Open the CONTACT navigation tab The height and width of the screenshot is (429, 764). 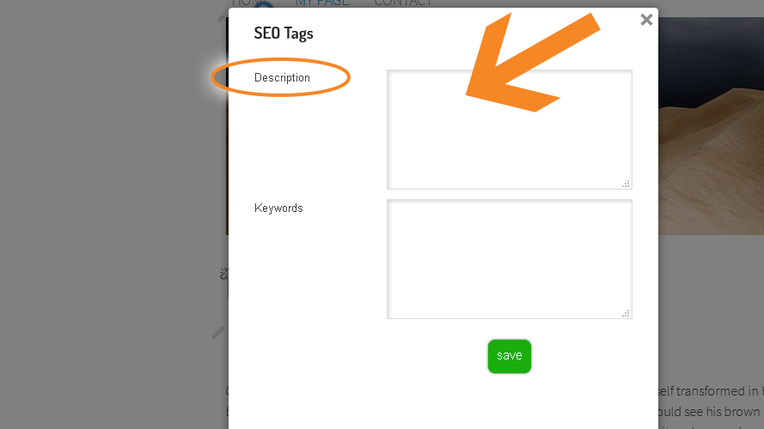[403, 3]
